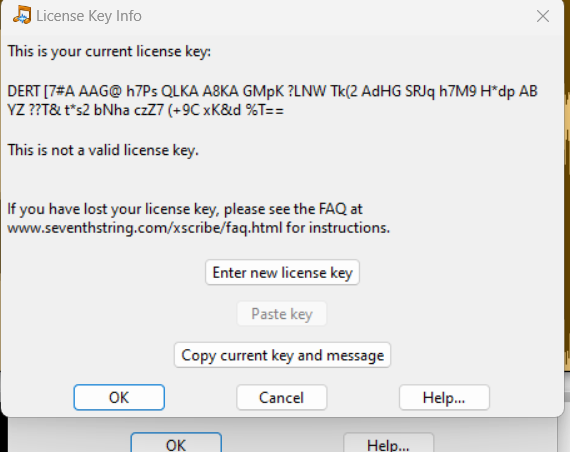
Task: Click the waveform strip beside the dialog
Action: coord(567,233)
